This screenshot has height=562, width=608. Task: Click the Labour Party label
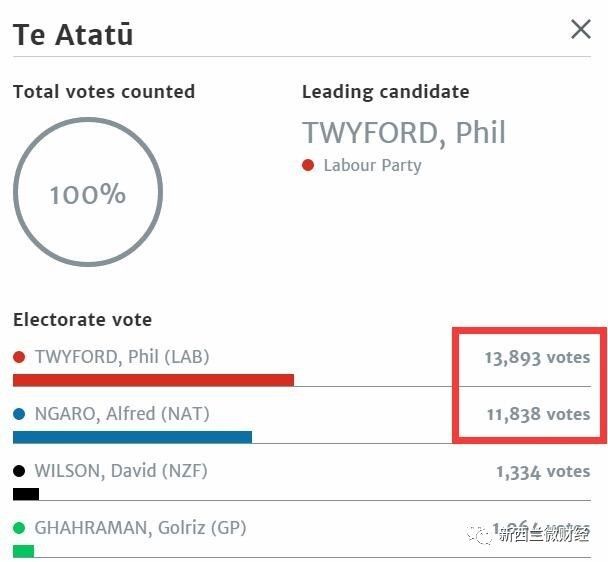tap(372, 166)
